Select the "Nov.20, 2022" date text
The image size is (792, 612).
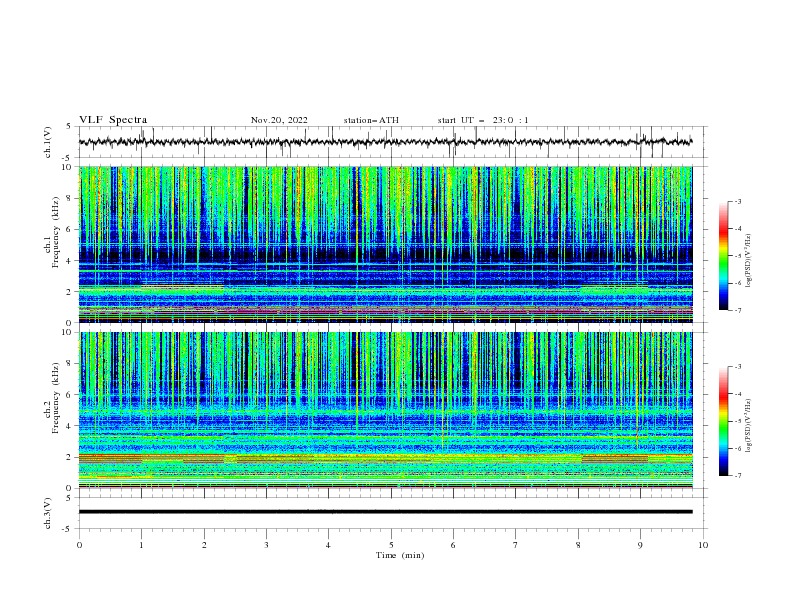point(279,120)
